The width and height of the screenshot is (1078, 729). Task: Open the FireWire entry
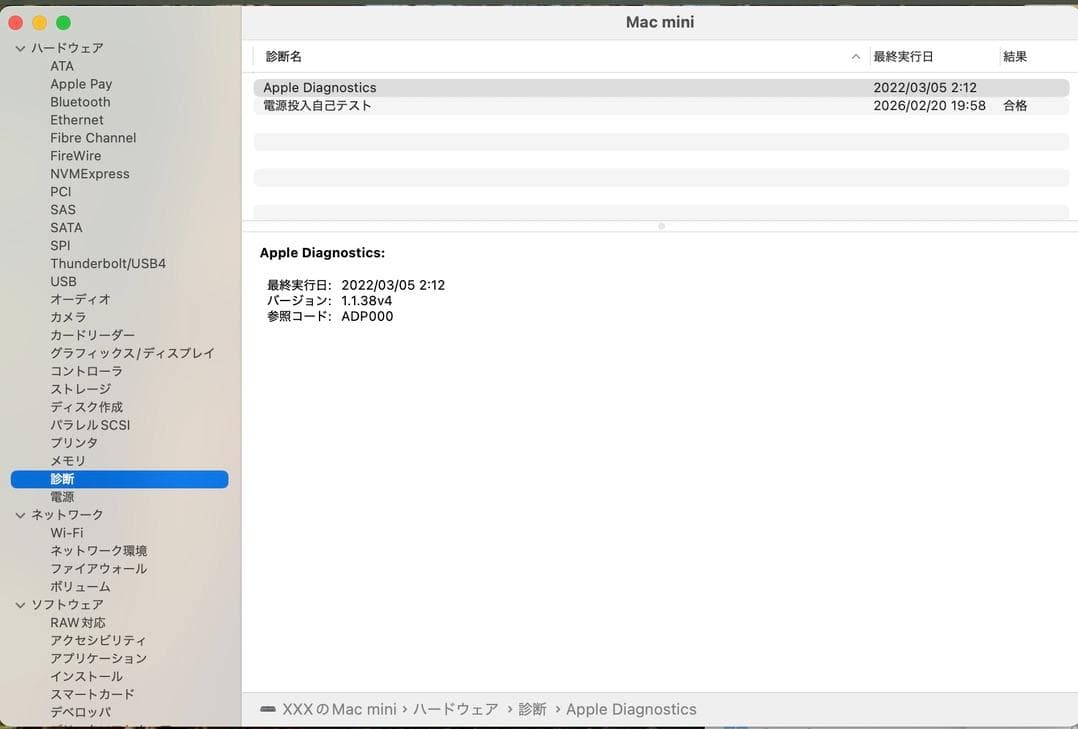(76, 155)
